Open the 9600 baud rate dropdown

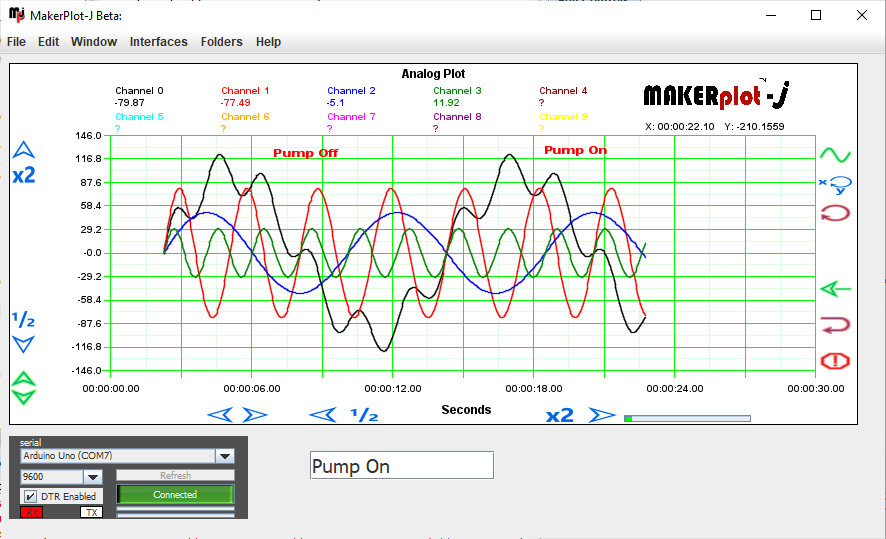click(93, 477)
